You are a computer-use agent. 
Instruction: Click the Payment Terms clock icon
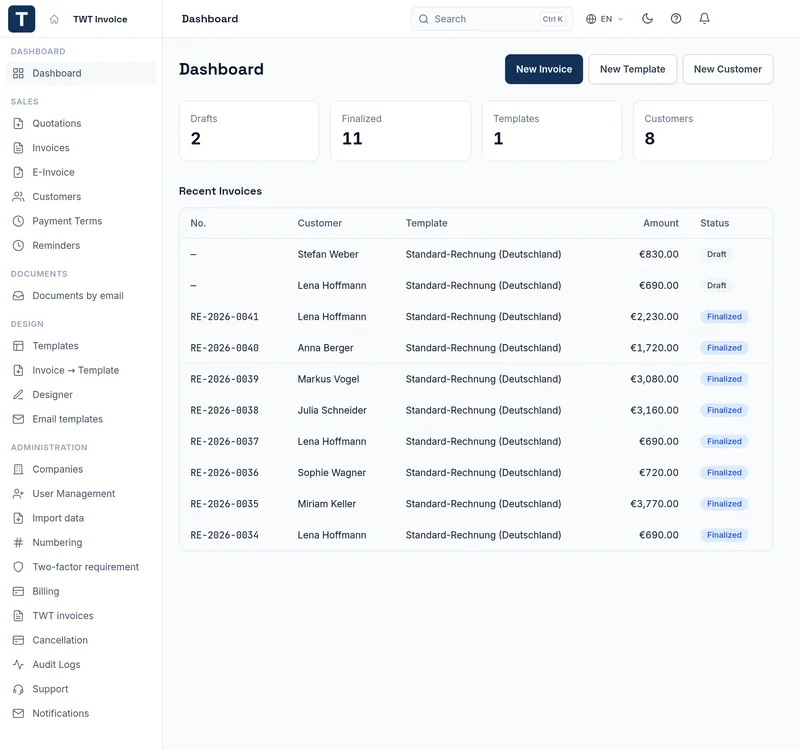18,221
